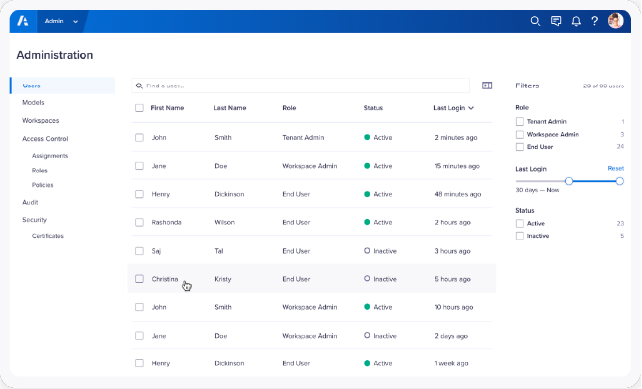Enable the Inactive status filter checkbox
Image resolution: width=642 pixels, height=389 pixels.
point(520,236)
